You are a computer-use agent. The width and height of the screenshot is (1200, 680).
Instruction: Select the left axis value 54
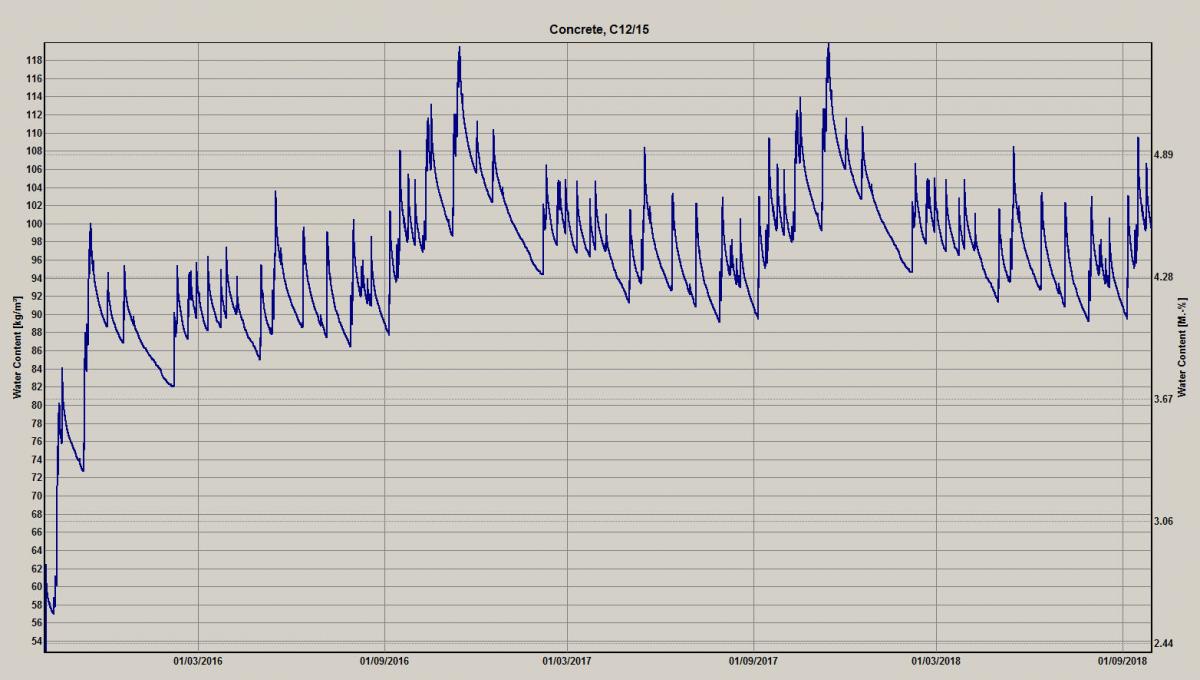coord(36,641)
